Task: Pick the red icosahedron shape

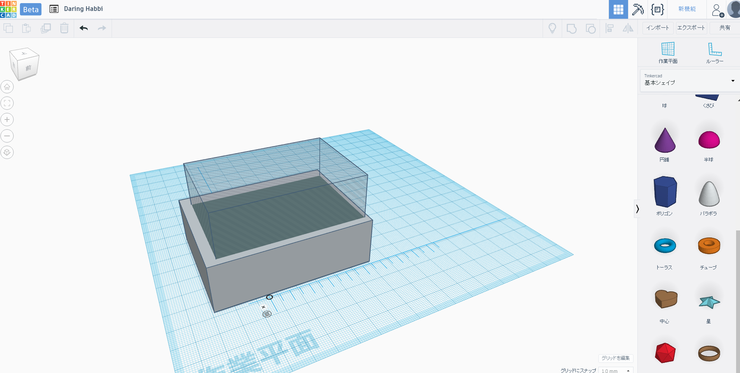Action: (x=665, y=353)
